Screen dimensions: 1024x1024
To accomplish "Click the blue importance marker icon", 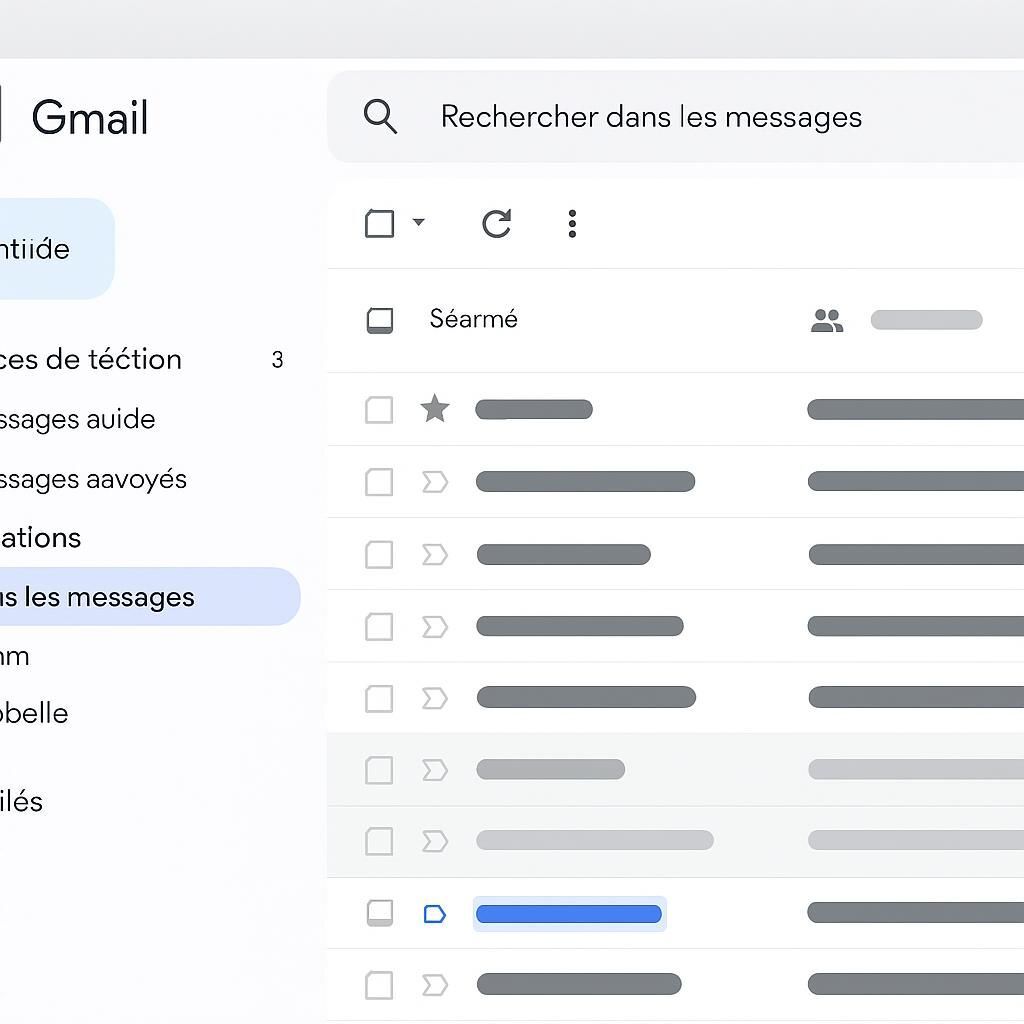I will 435,914.
